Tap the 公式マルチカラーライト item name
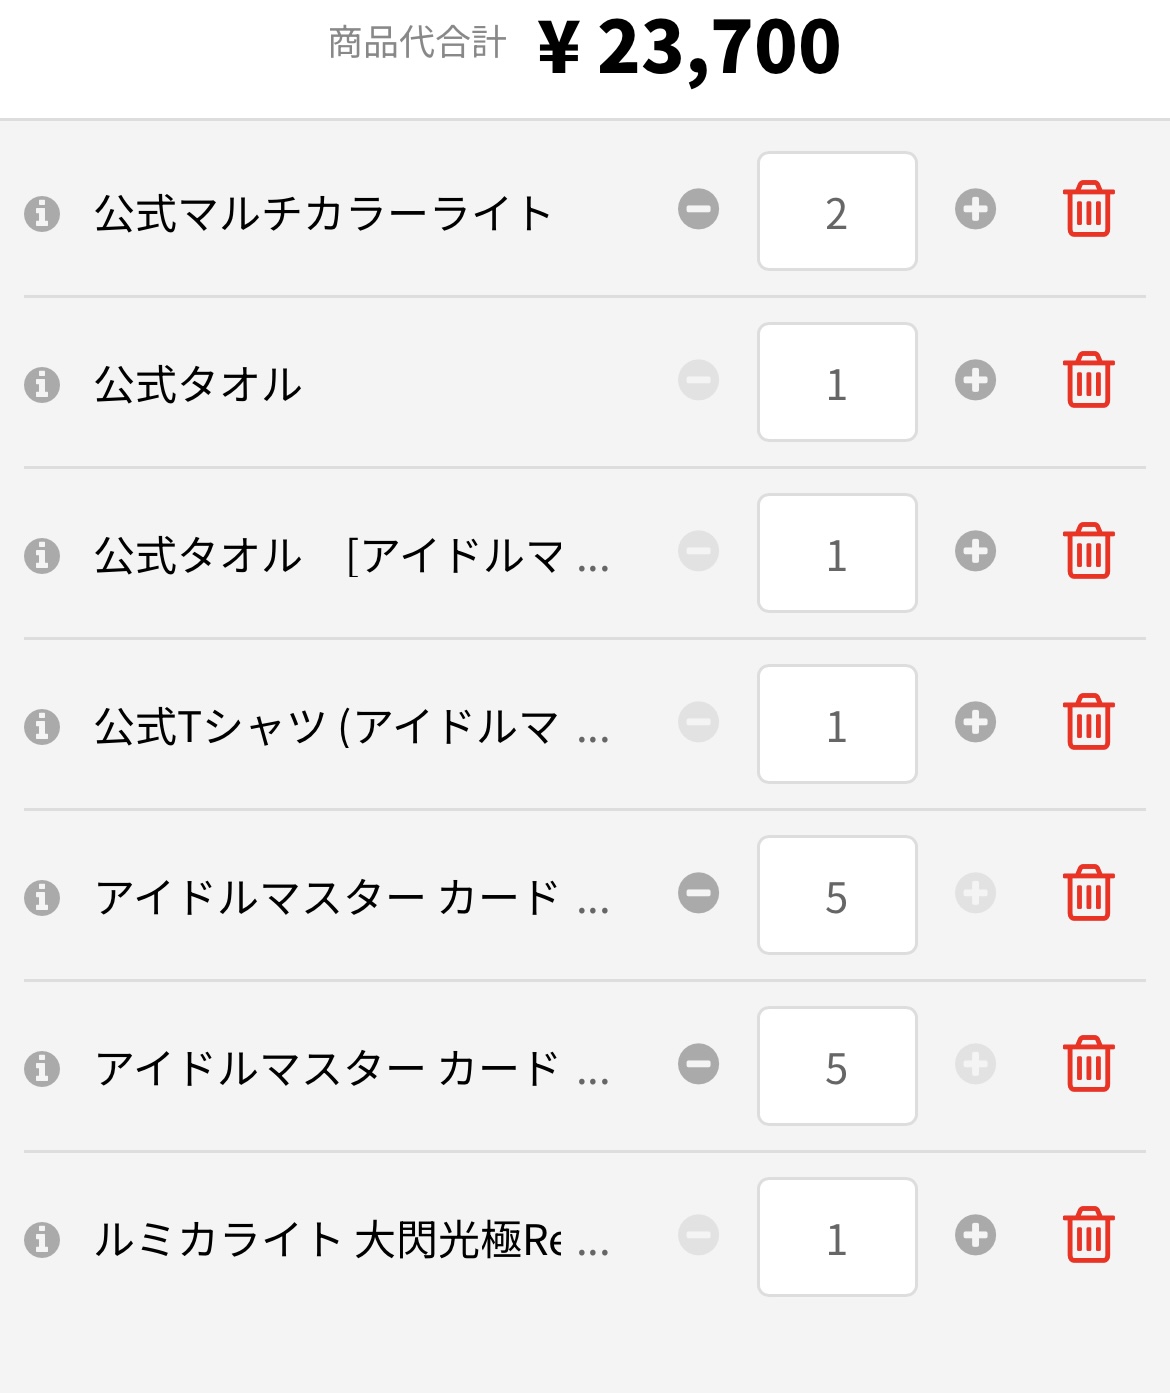1170x1393 pixels. (x=322, y=214)
